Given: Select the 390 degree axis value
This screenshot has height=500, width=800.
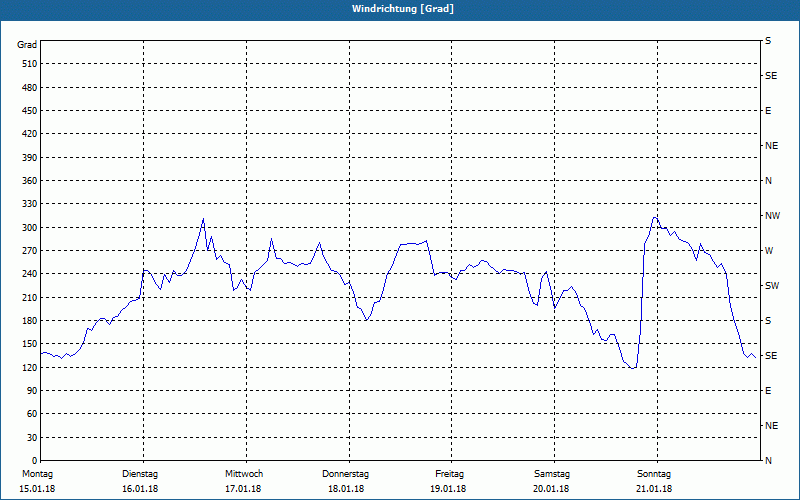Looking at the screenshot, I should pos(30,158).
